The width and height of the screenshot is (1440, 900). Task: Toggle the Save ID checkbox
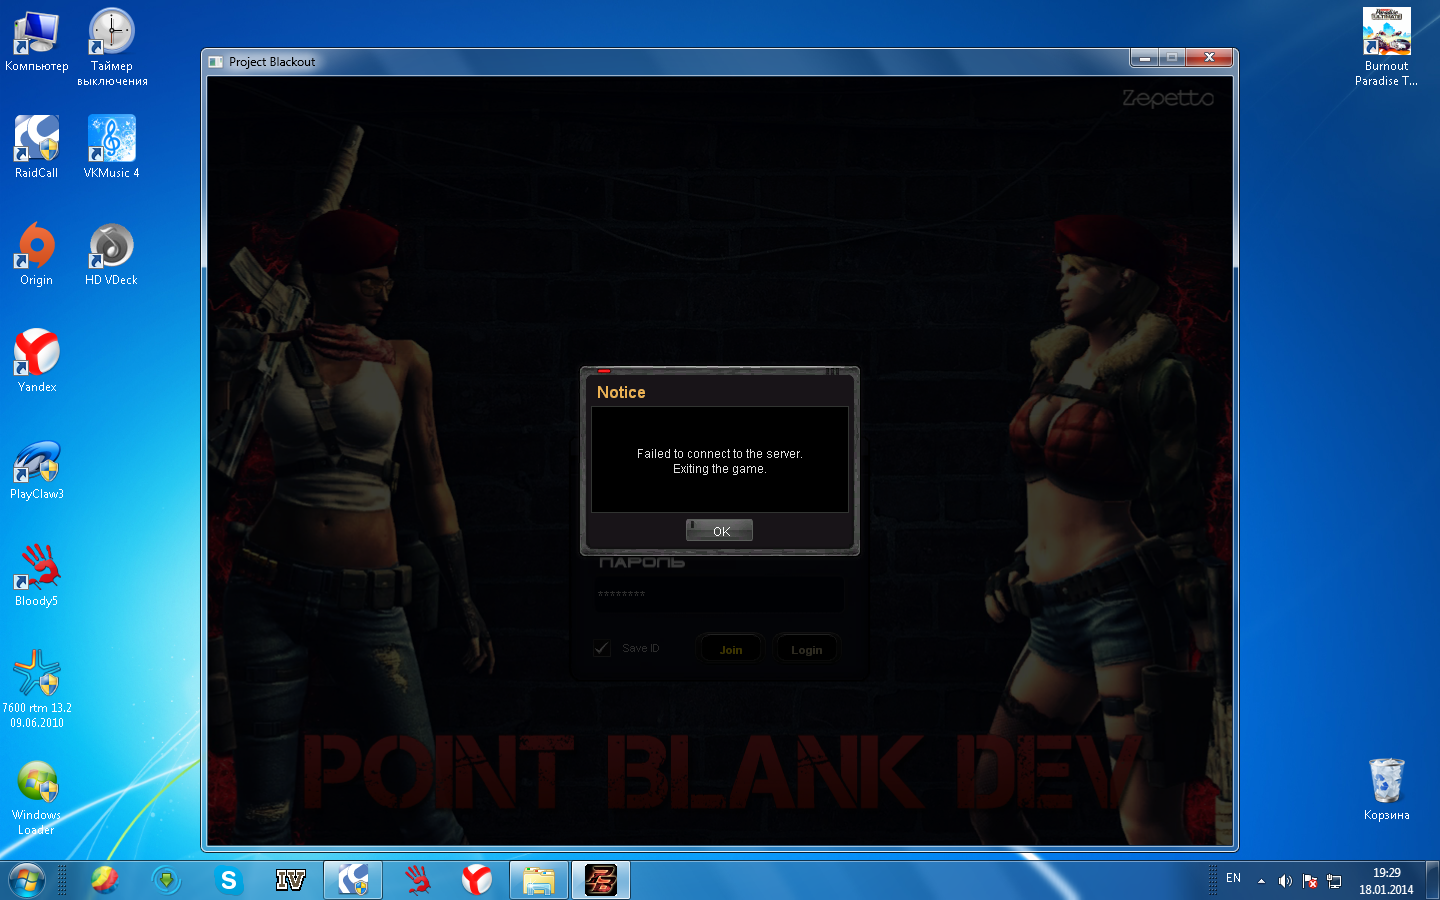tap(602, 648)
